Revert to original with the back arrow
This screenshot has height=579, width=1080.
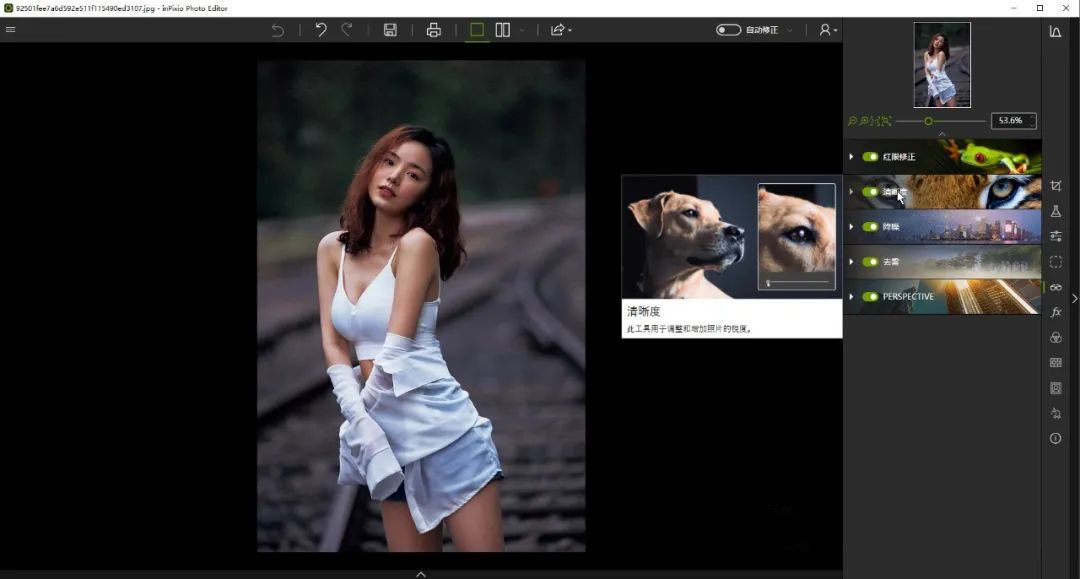(x=278, y=30)
